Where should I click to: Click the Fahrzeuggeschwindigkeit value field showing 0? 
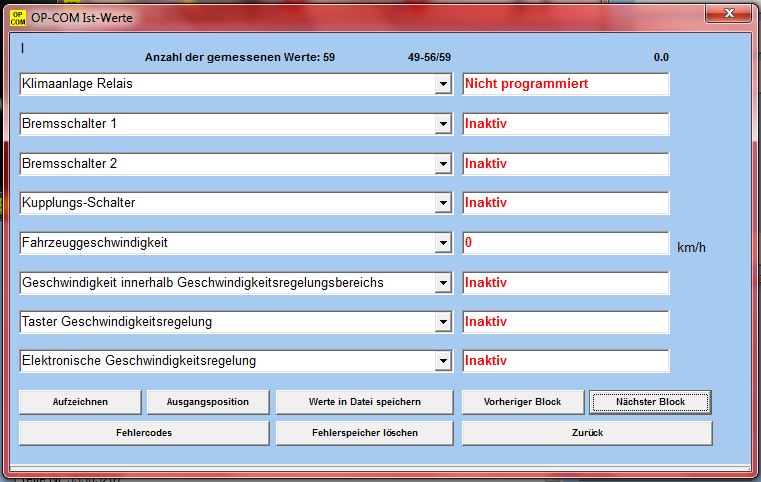click(x=566, y=243)
